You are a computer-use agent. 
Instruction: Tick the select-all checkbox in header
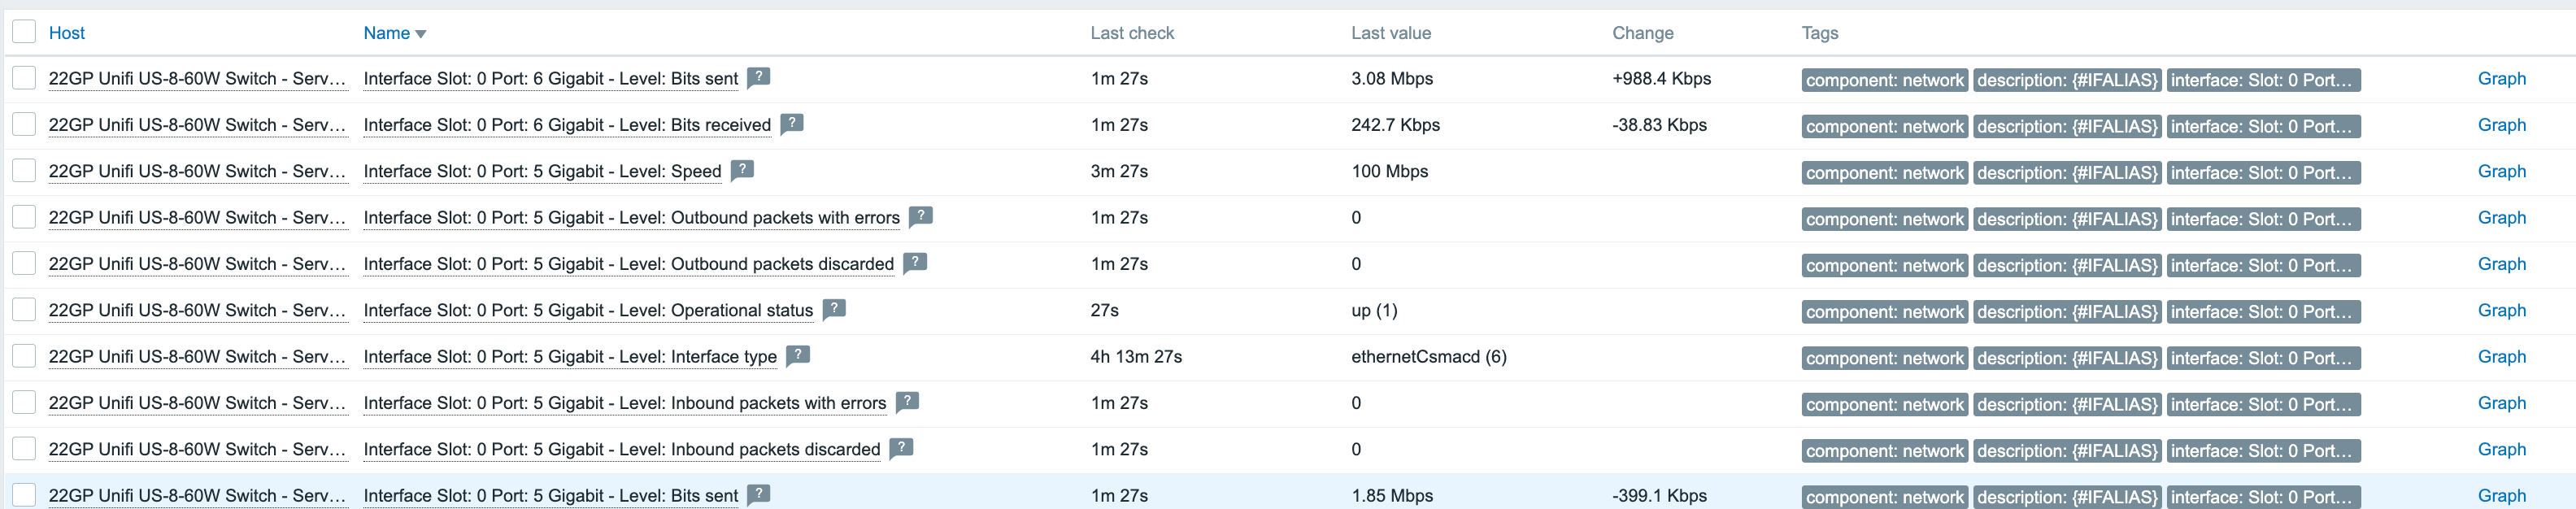(x=24, y=32)
